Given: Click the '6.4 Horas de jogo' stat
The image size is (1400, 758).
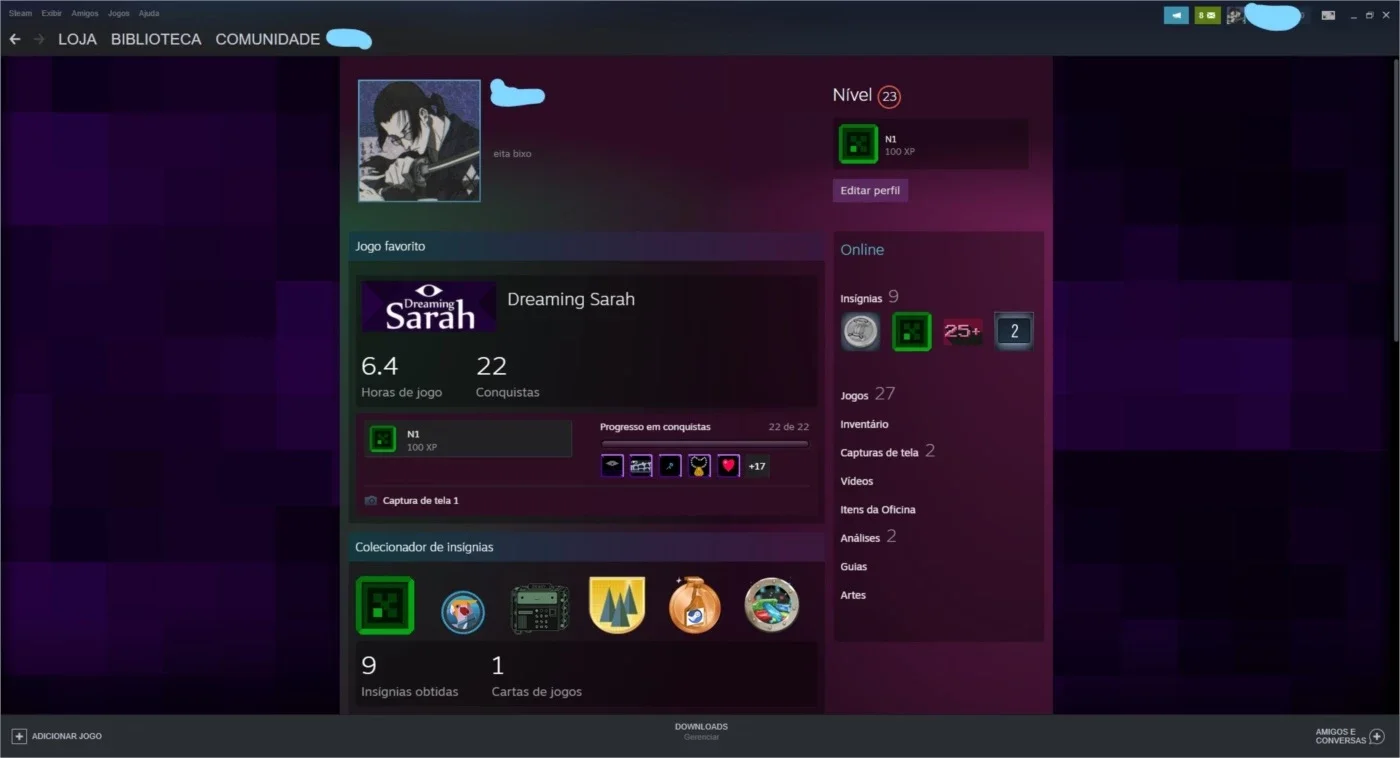Looking at the screenshot, I should pyautogui.click(x=401, y=376).
